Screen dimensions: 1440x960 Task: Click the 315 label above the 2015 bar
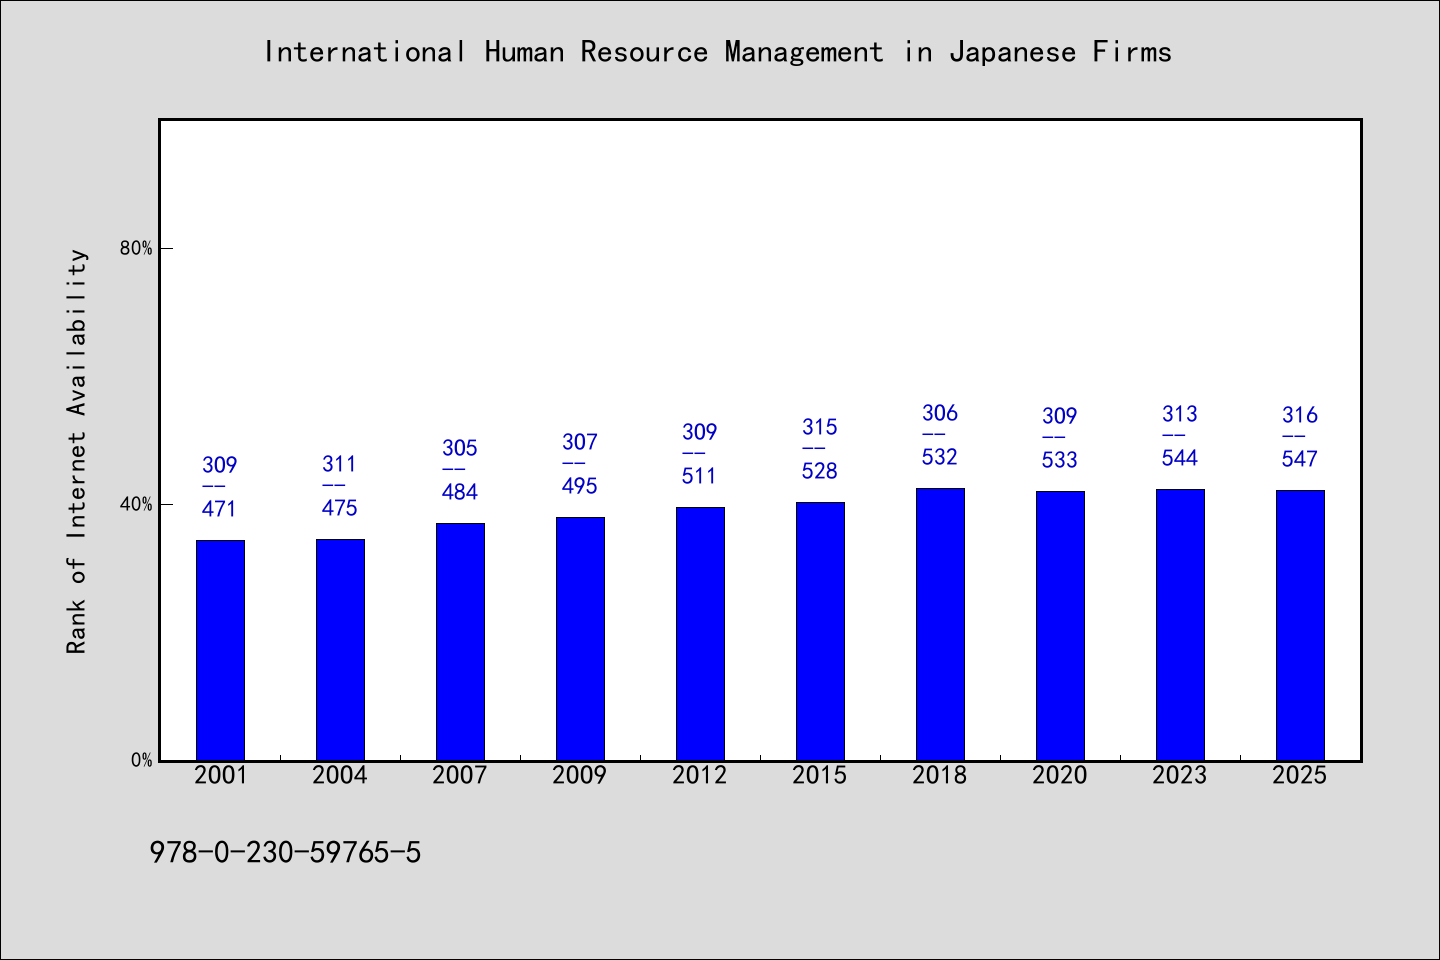[x=820, y=427]
